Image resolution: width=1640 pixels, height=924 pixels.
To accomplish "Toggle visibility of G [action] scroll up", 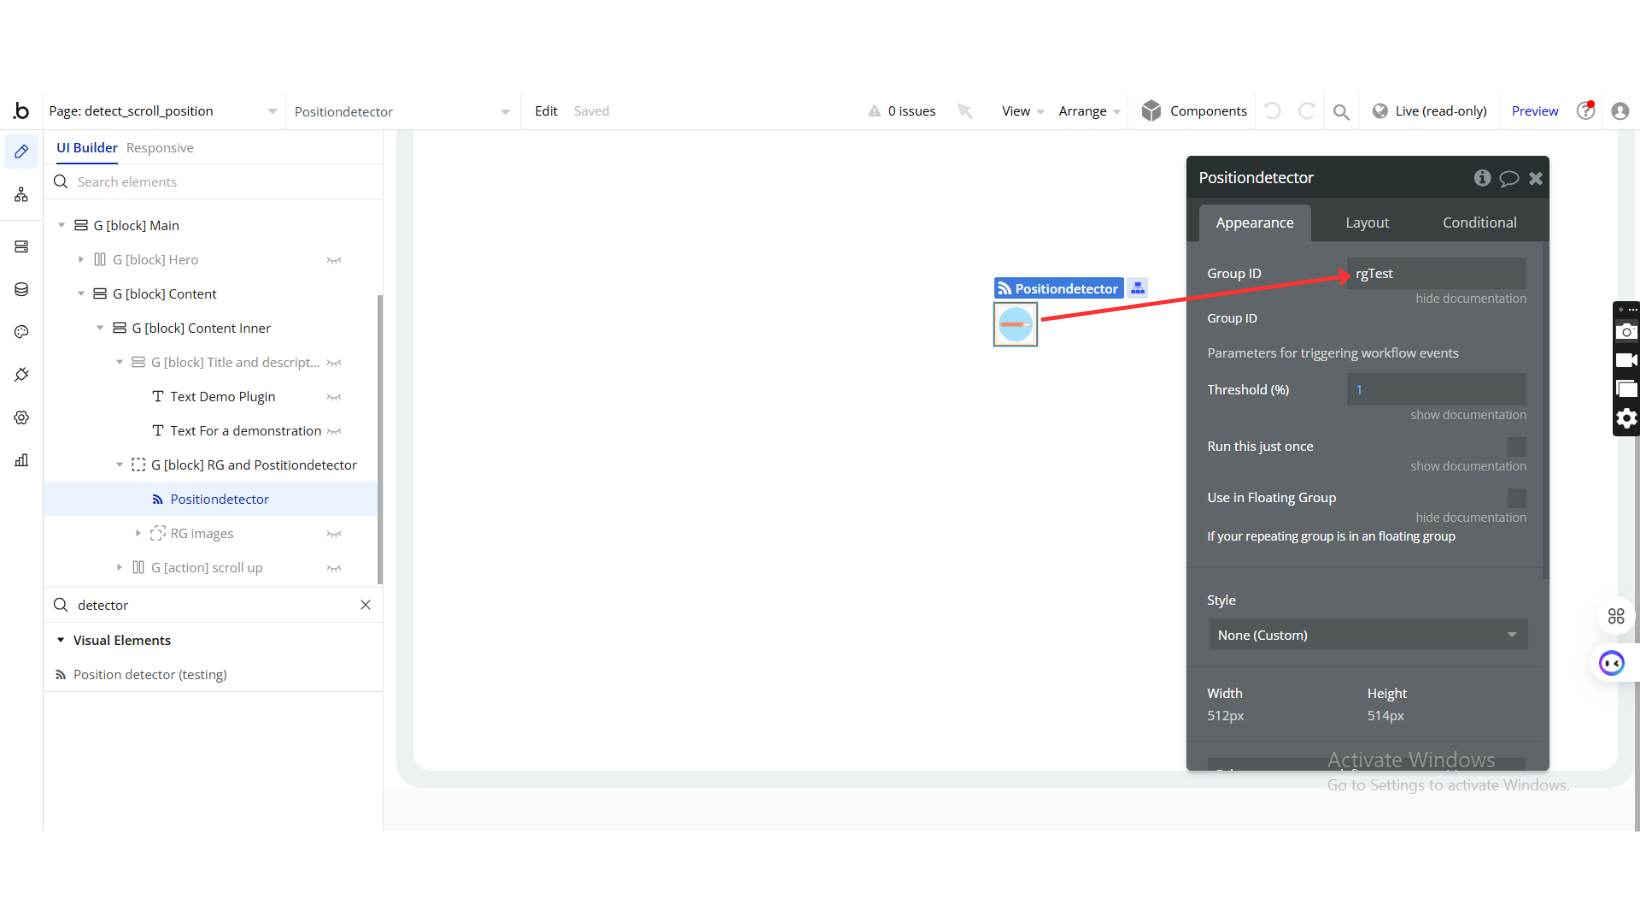I will pyautogui.click(x=334, y=568).
